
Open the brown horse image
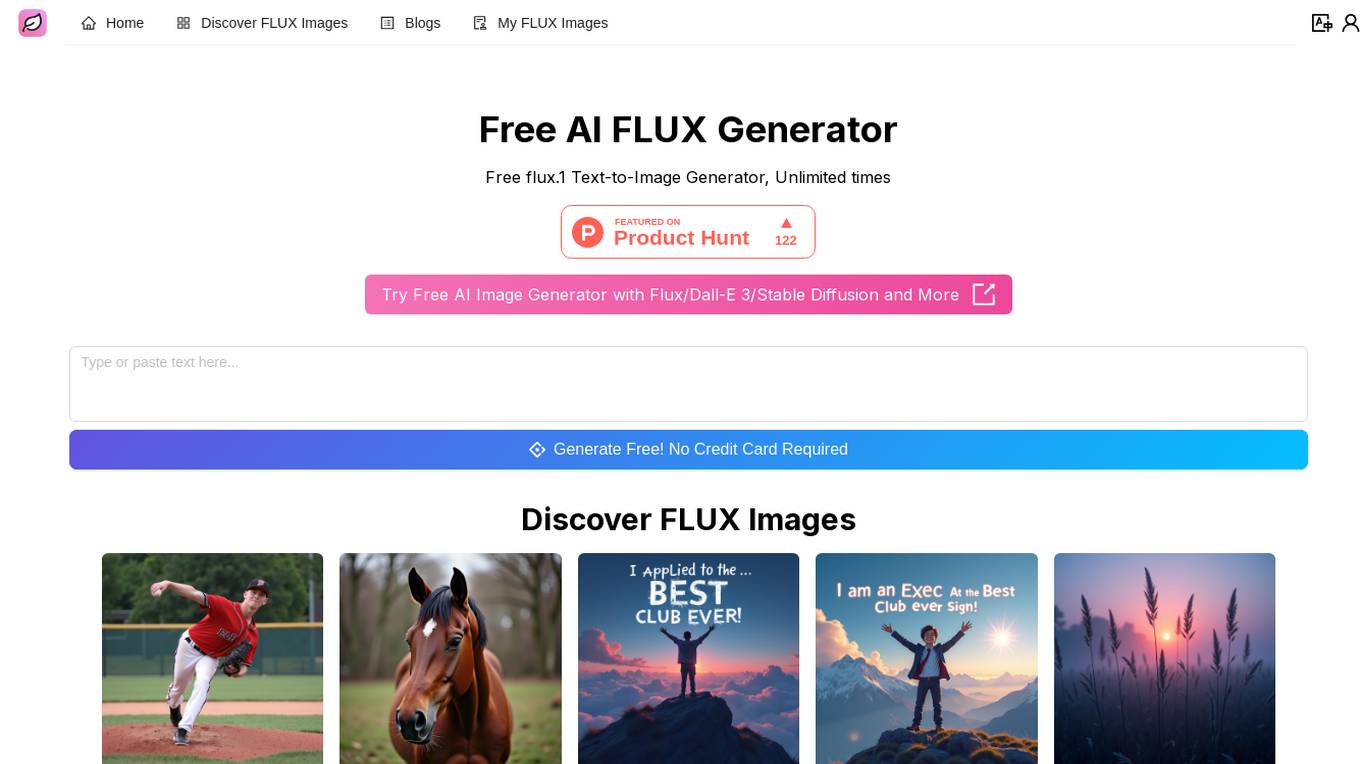tap(450, 658)
